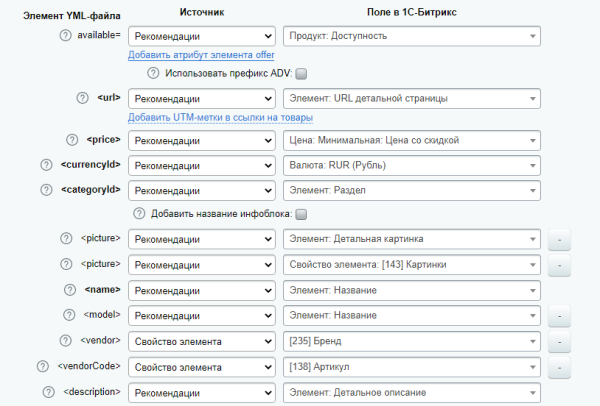Click the help icon beside available=
The width and height of the screenshot is (600, 406).
coord(65,35)
